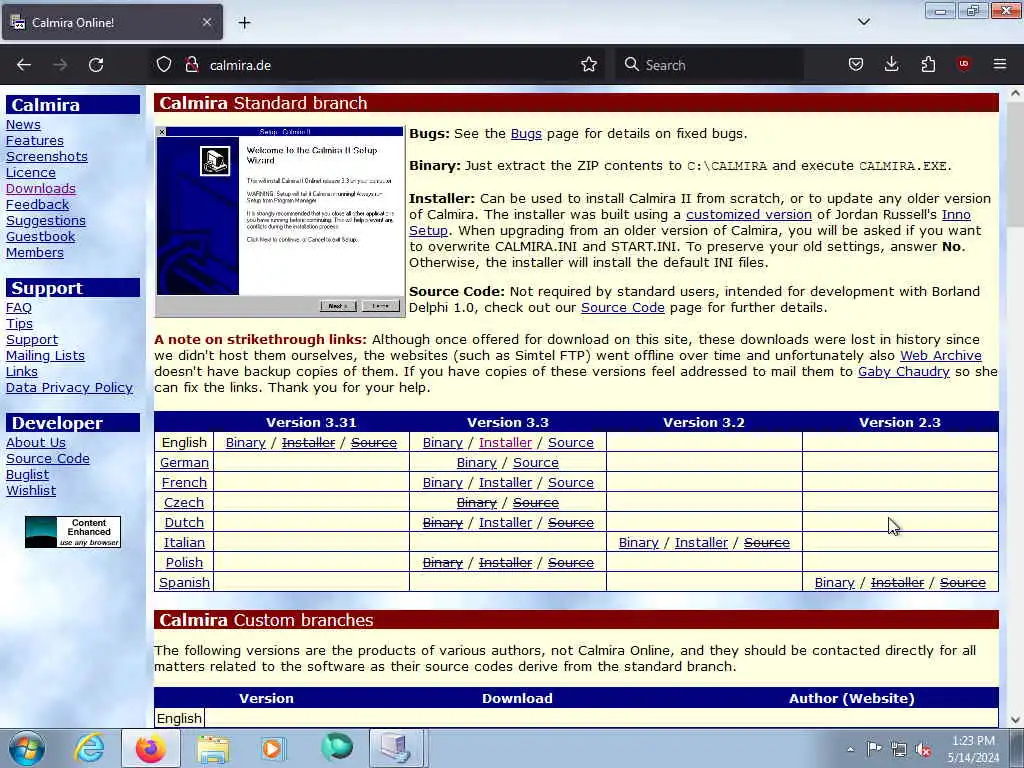Follow the customized version link

coord(748,215)
